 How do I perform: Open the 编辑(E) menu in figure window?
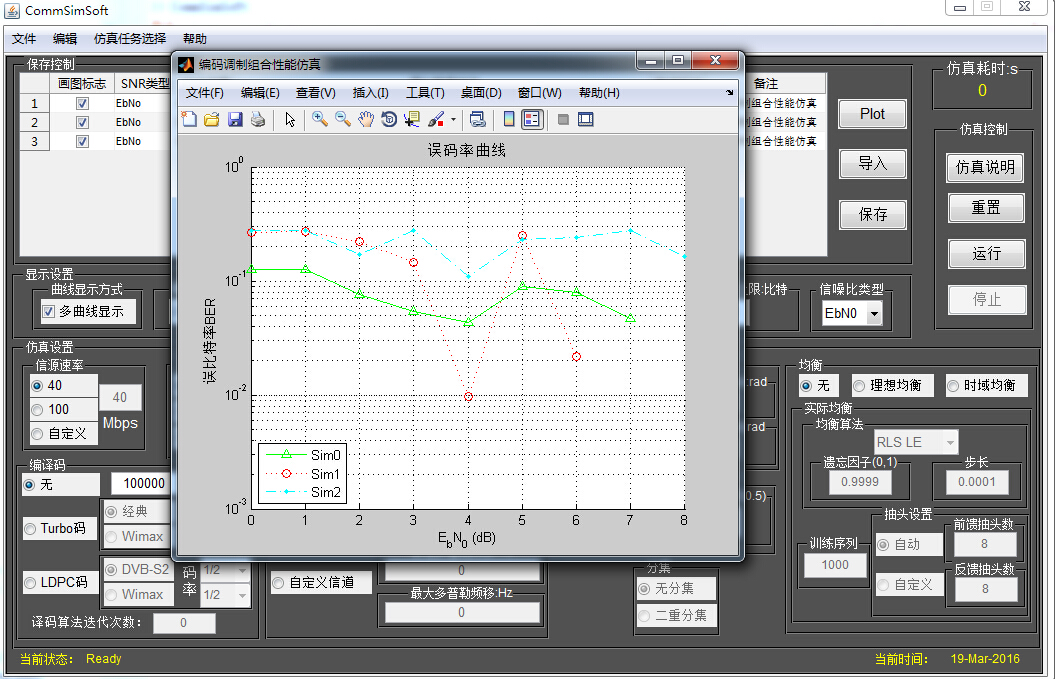click(x=260, y=93)
